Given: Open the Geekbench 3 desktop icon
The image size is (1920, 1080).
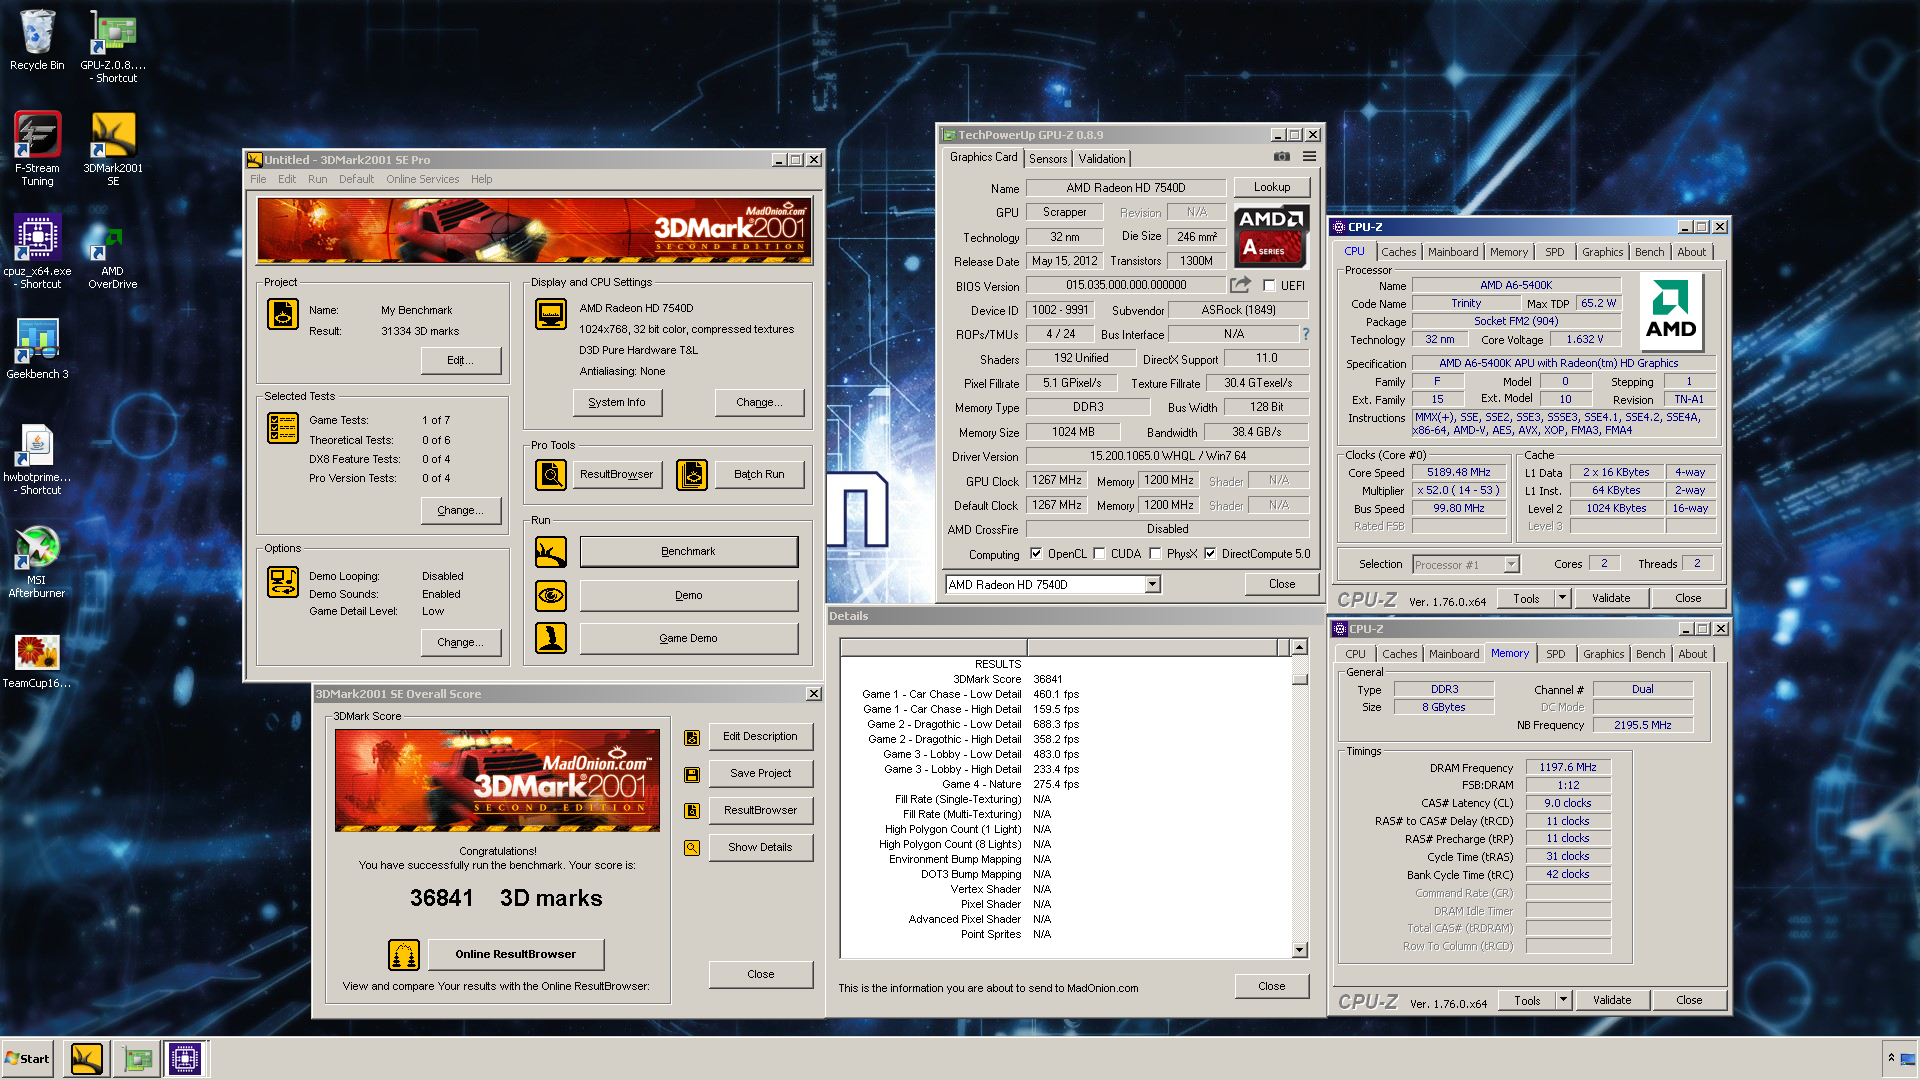Looking at the screenshot, I should tap(37, 348).
